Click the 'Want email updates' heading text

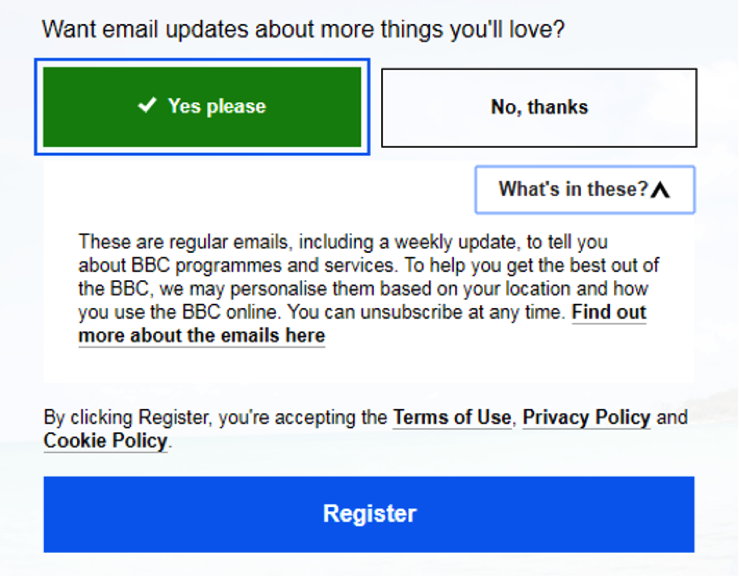click(x=303, y=30)
